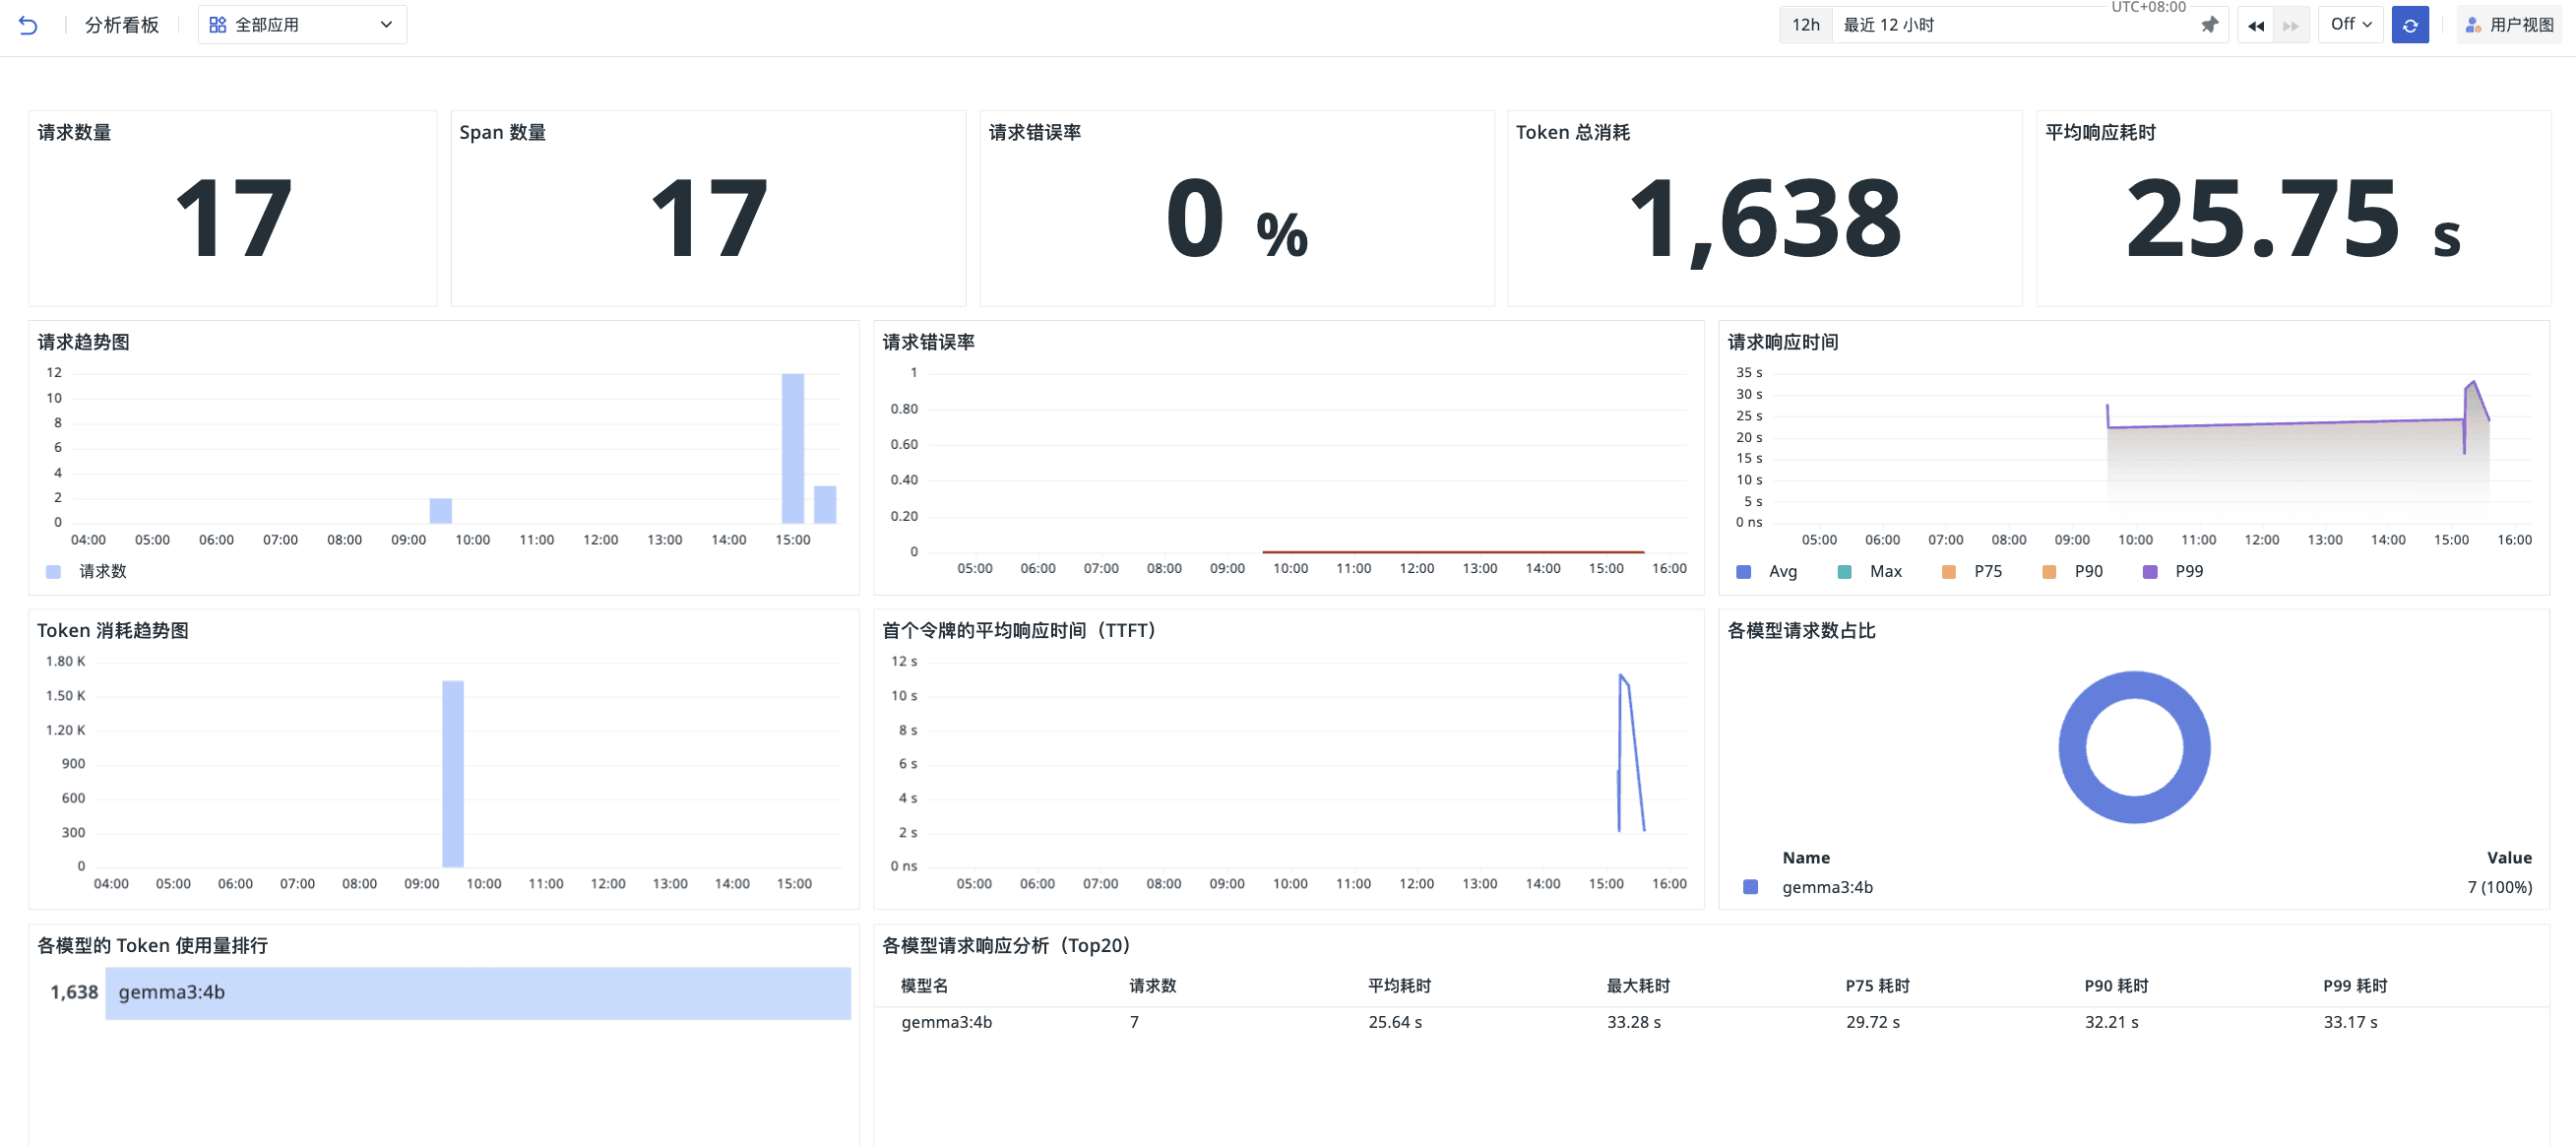The image size is (2576, 1146).
Task: Click gemma3:4b color swatch in pie legend
Action: tap(1750, 887)
